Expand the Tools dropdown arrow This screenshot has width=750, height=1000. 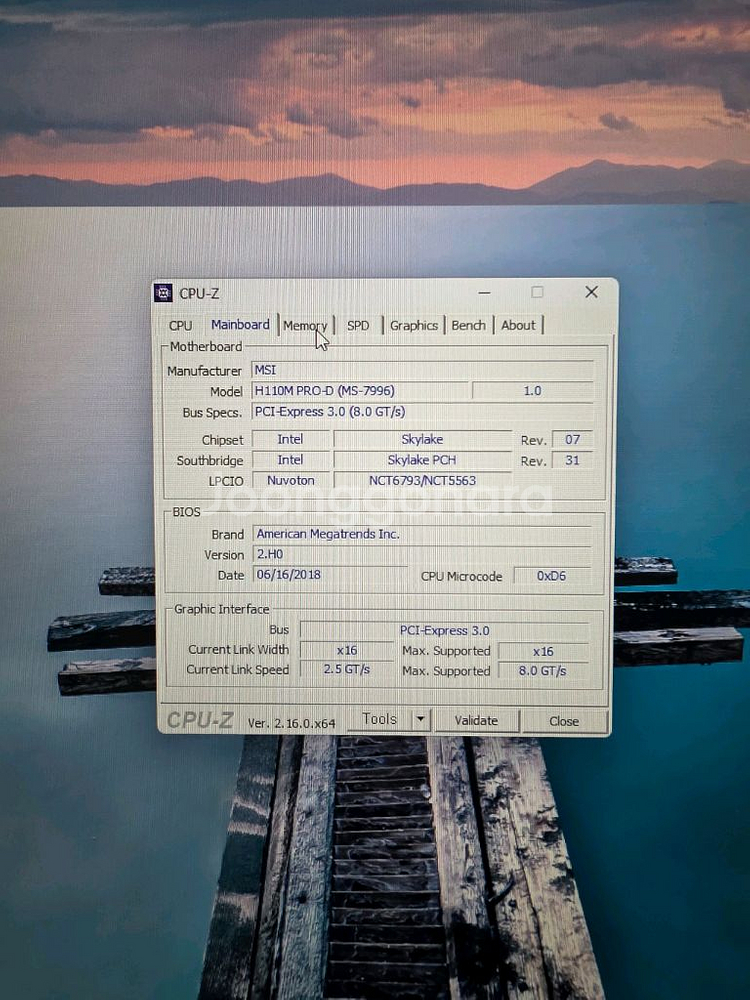point(421,719)
